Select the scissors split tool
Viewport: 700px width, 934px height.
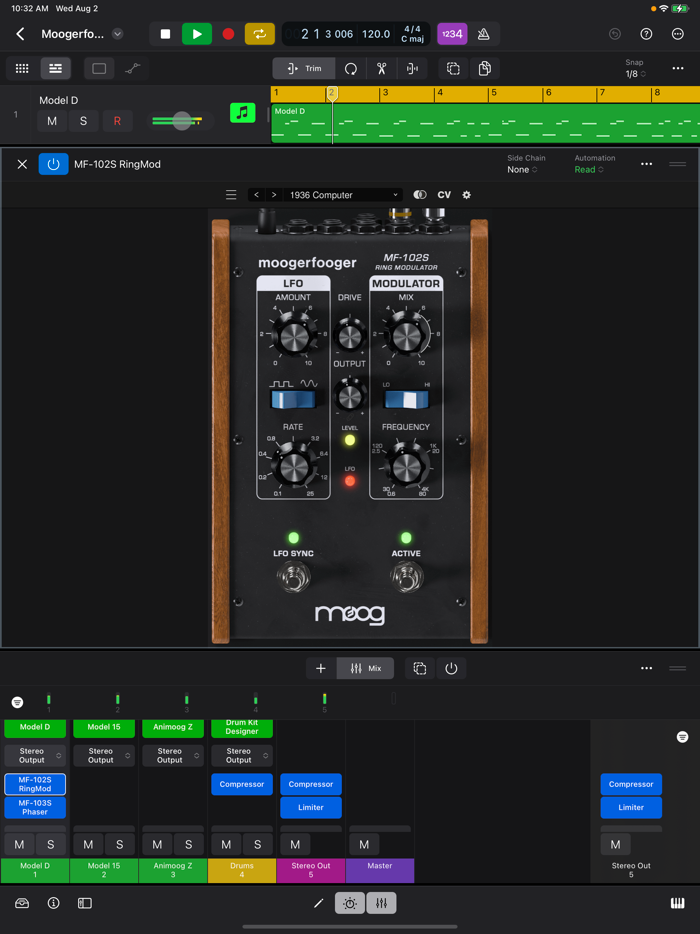pyautogui.click(x=381, y=69)
